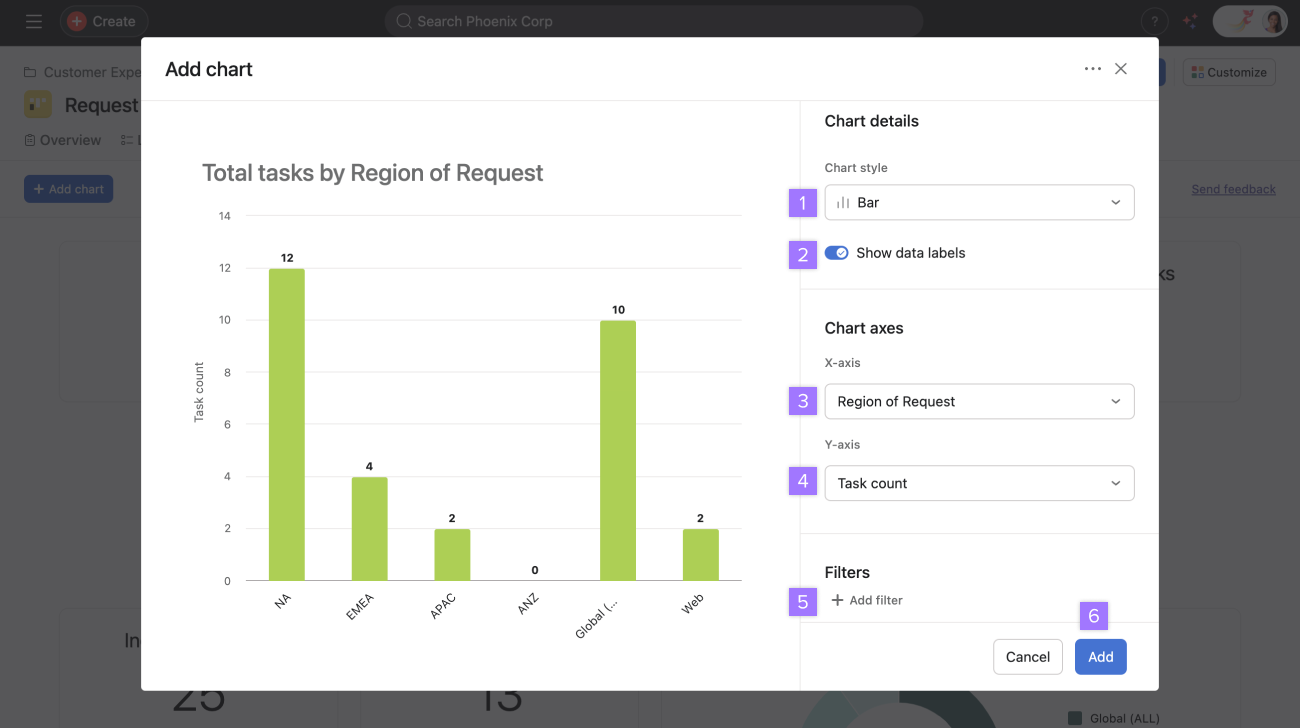Click the Customer Experience folder icon
Screen dimensions: 1300x728
click(29, 71)
